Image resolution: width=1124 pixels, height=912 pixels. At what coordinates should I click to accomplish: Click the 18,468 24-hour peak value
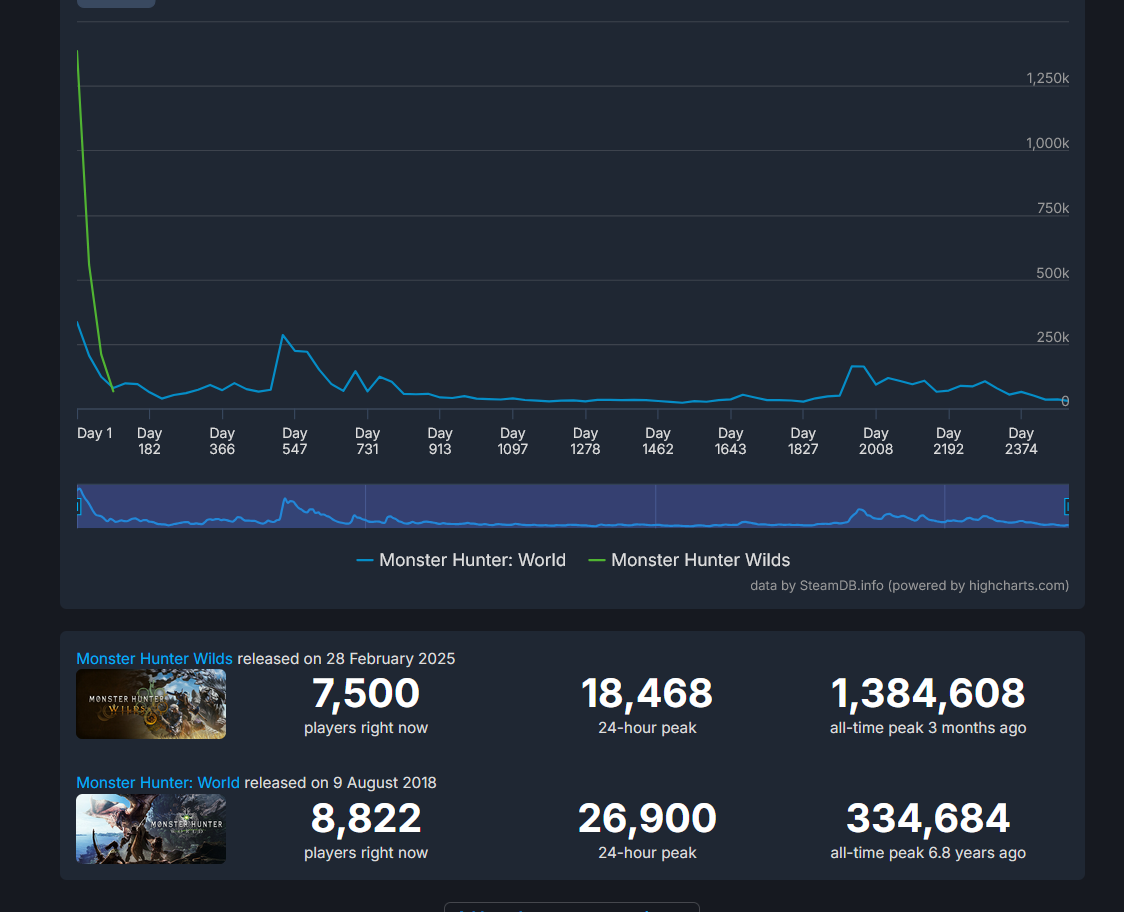(x=647, y=693)
